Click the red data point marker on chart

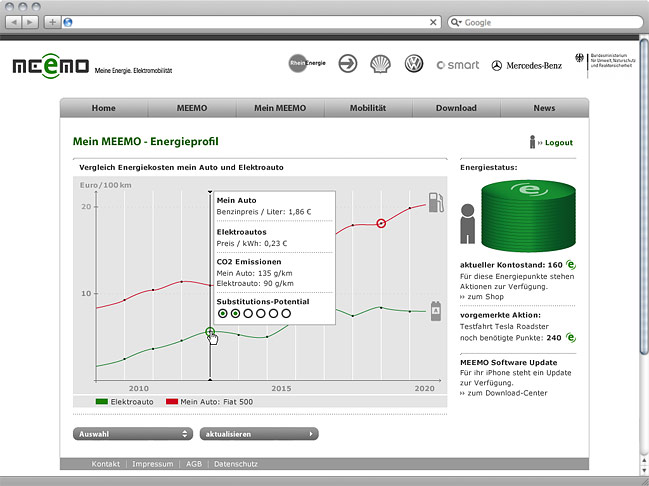point(380,223)
